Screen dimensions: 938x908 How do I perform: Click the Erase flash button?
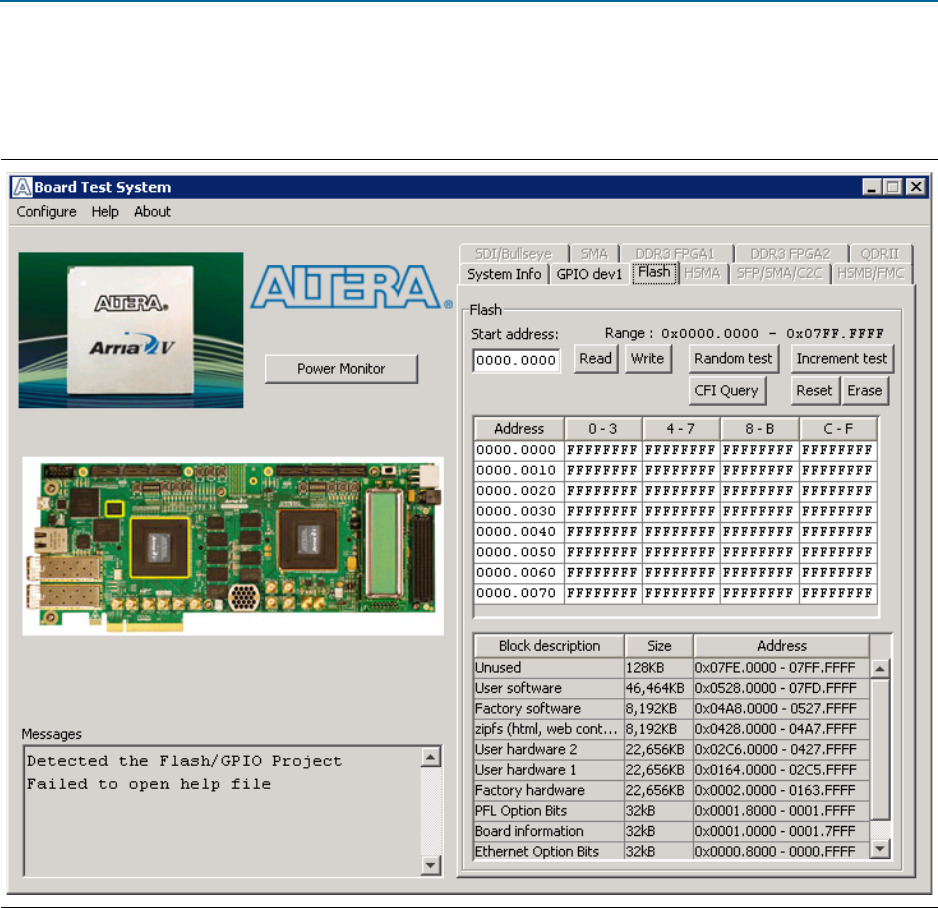point(864,391)
